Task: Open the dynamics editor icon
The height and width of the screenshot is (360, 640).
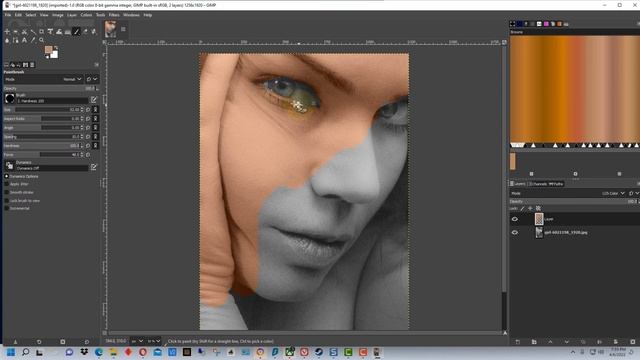Action: click(x=94, y=167)
